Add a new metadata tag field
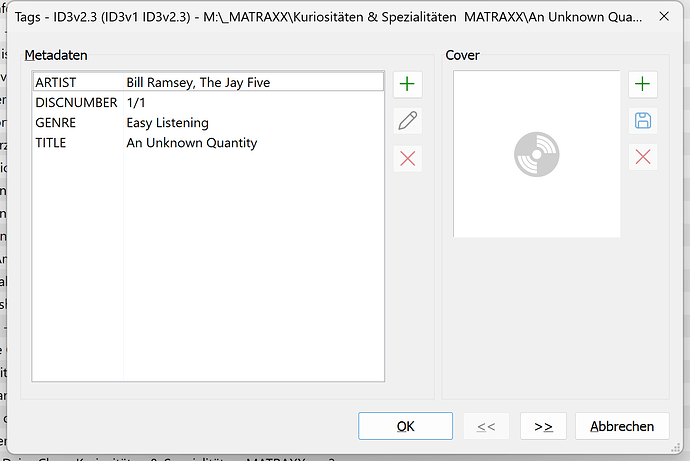The height and width of the screenshot is (461, 690). (x=407, y=84)
